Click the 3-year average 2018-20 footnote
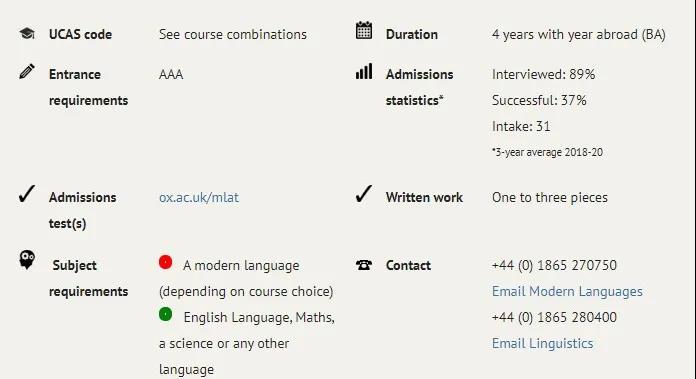This screenshot has height=379, width=696. point(547,152)
